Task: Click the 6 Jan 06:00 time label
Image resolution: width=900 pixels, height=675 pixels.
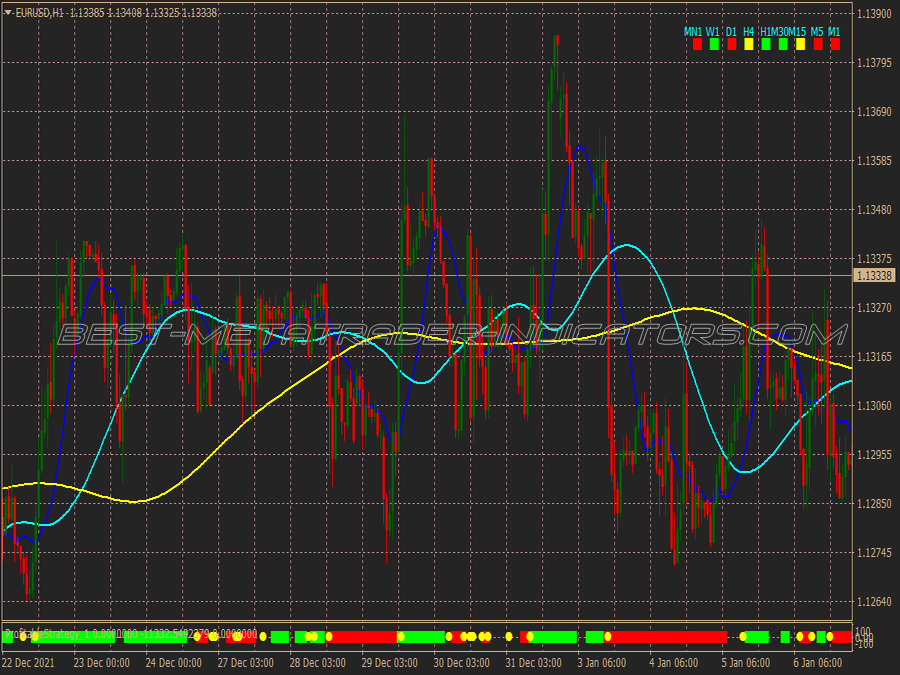Action: click(818, 663)
